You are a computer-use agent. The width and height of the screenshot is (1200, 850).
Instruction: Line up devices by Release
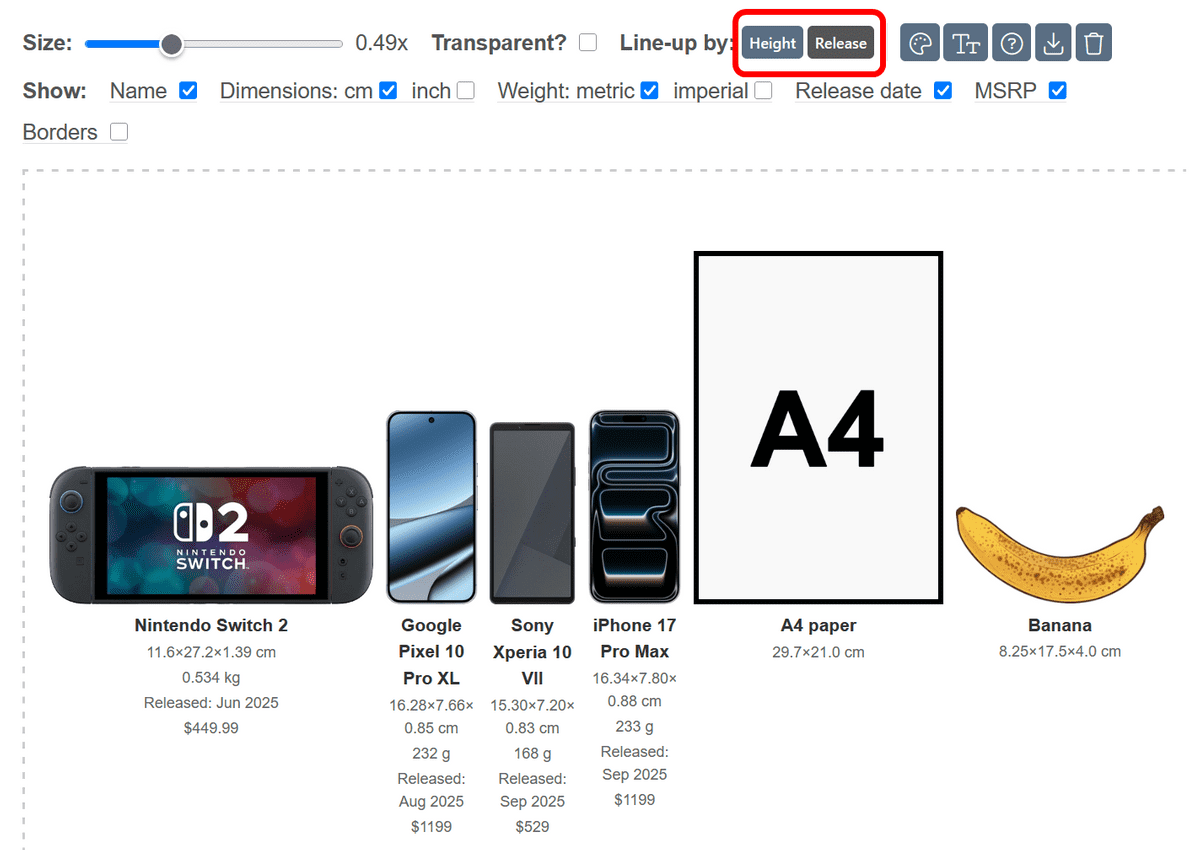point(841,43)
